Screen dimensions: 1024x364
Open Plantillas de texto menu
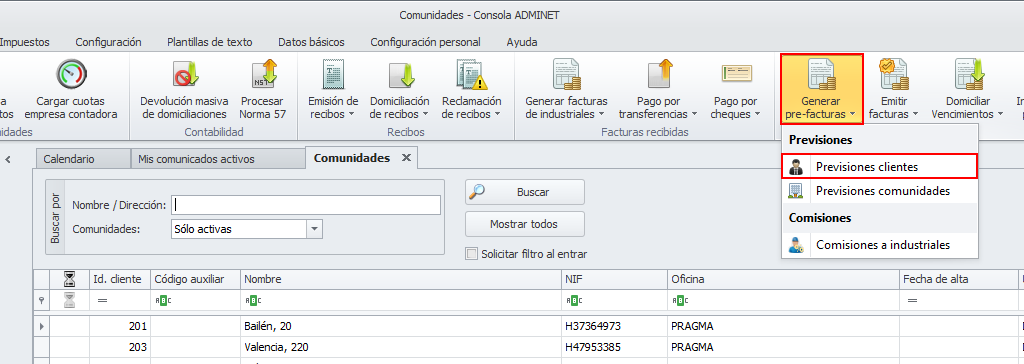coord(210,42)
